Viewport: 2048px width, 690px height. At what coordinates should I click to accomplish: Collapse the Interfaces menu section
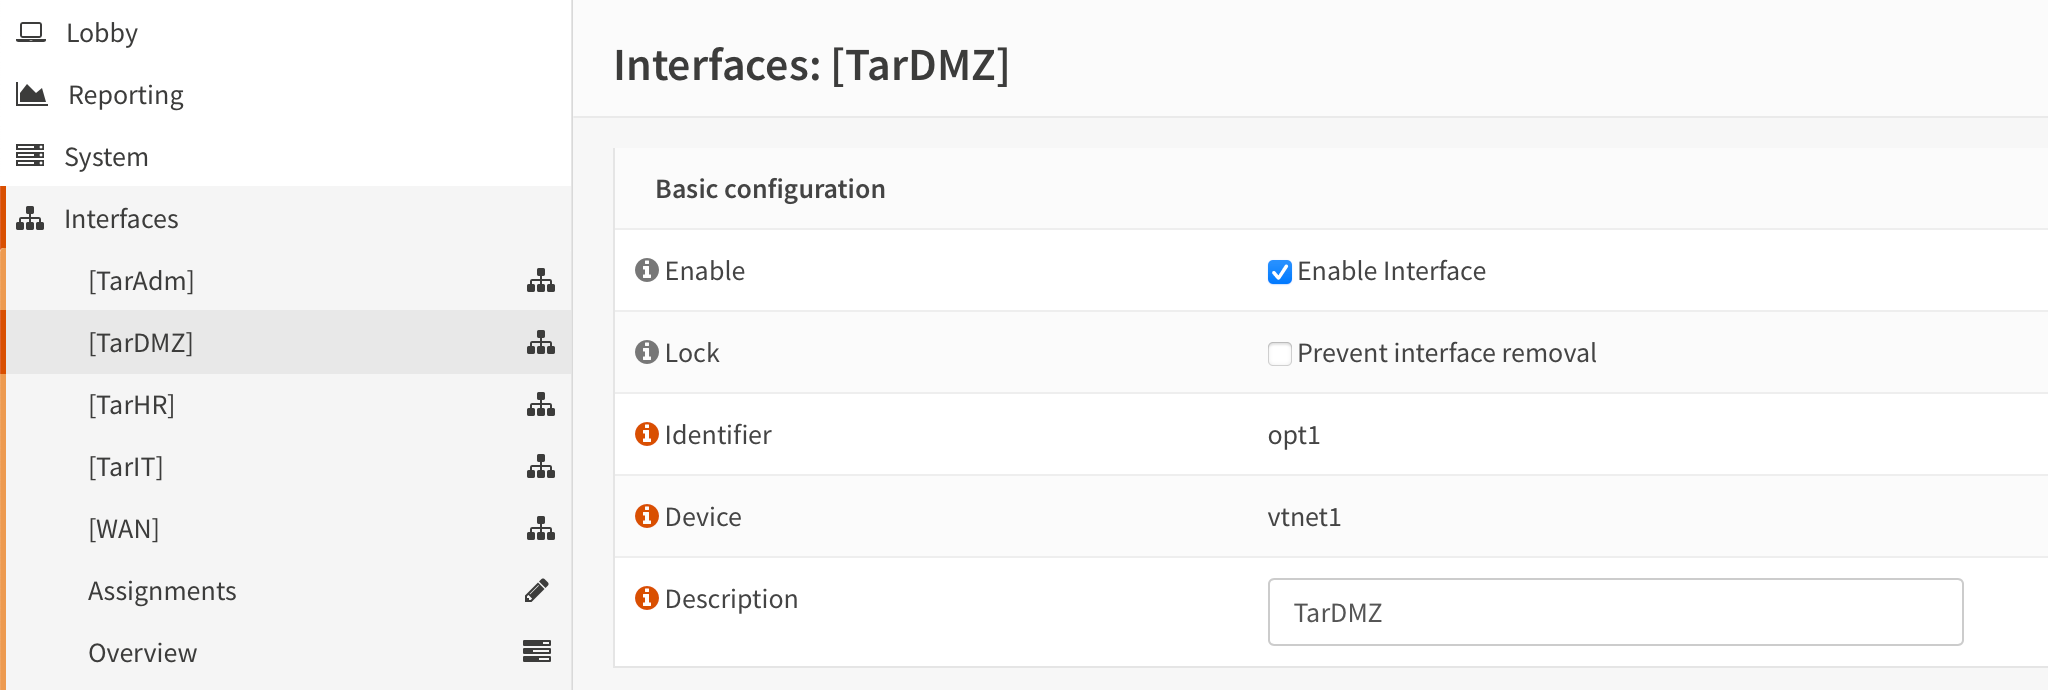pos(121,219)
